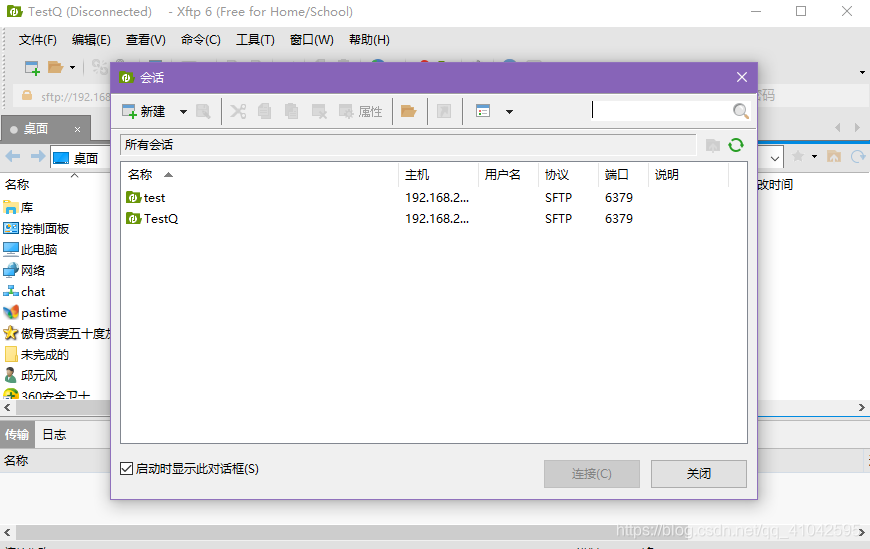Click the paste icon in 会话 toolbar
The width and height of the screenshot is (870, 549).
point(291,112)
